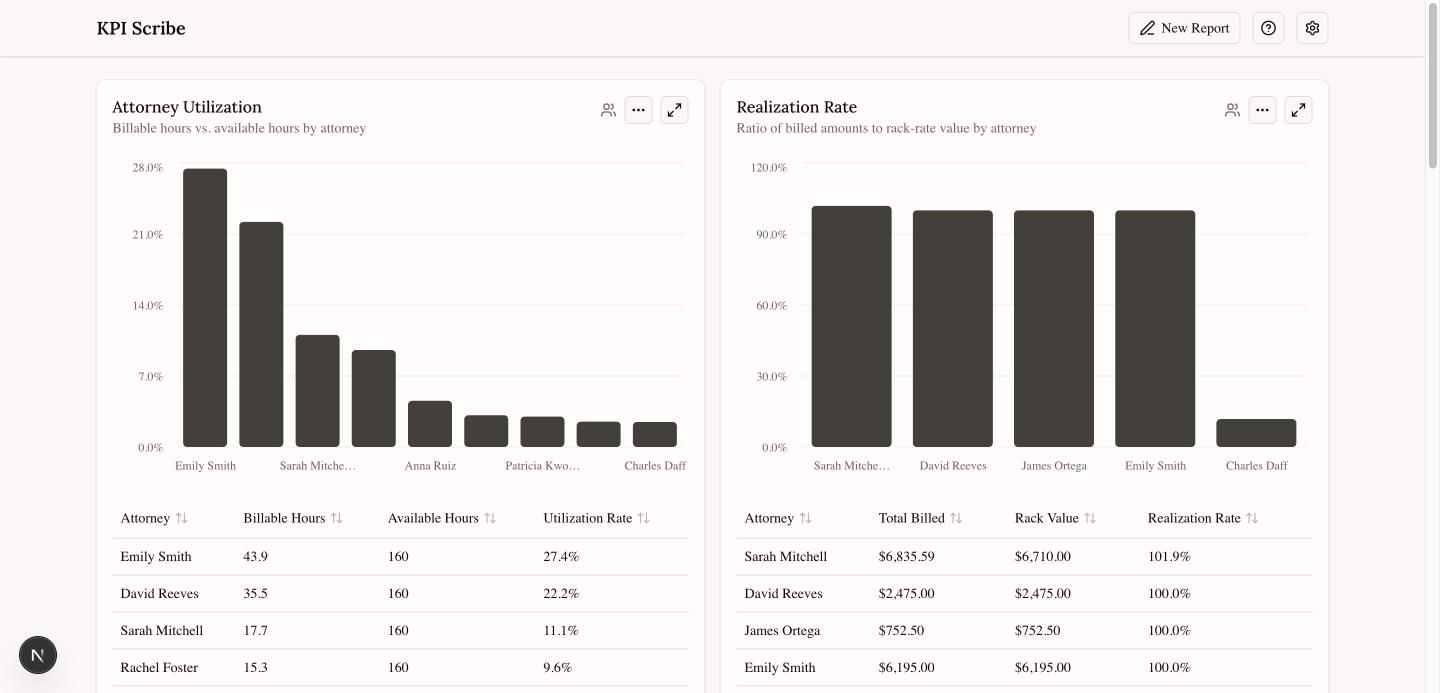Viewport: 1440px width, 693px height.
Task: Click the 22.2% utilization rate cell
Action: click(561, 594)
